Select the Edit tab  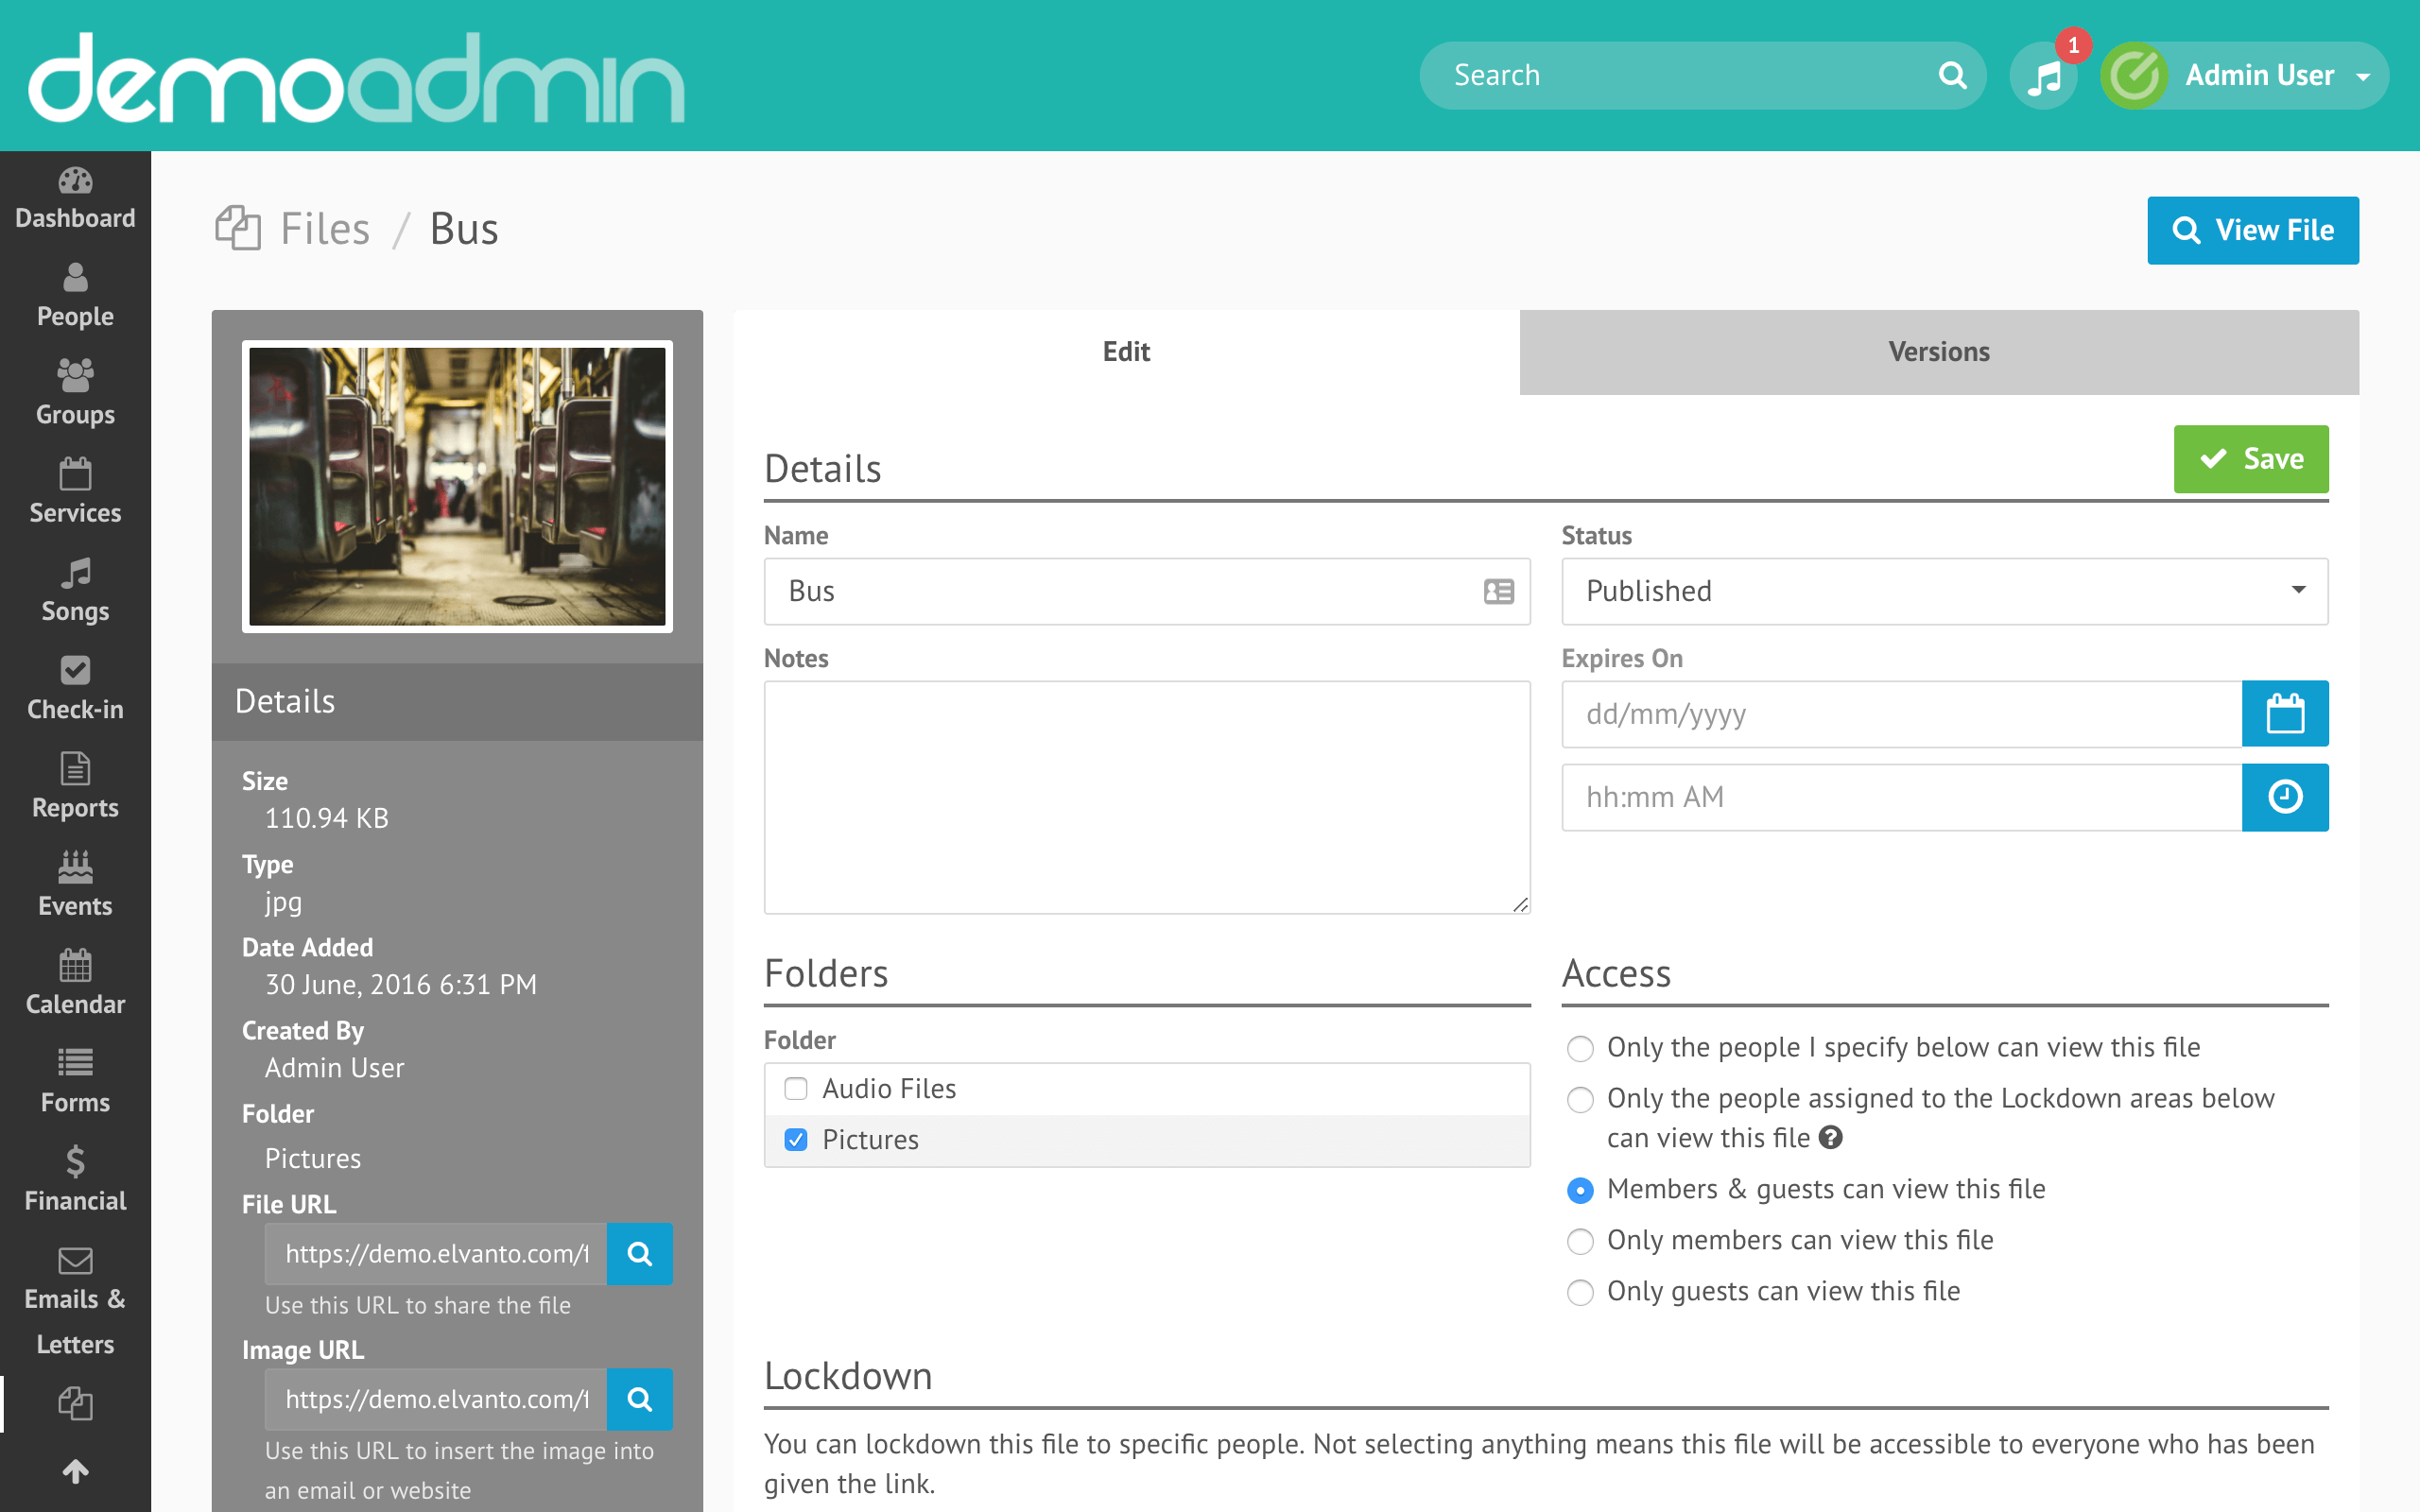point(1126,352)
